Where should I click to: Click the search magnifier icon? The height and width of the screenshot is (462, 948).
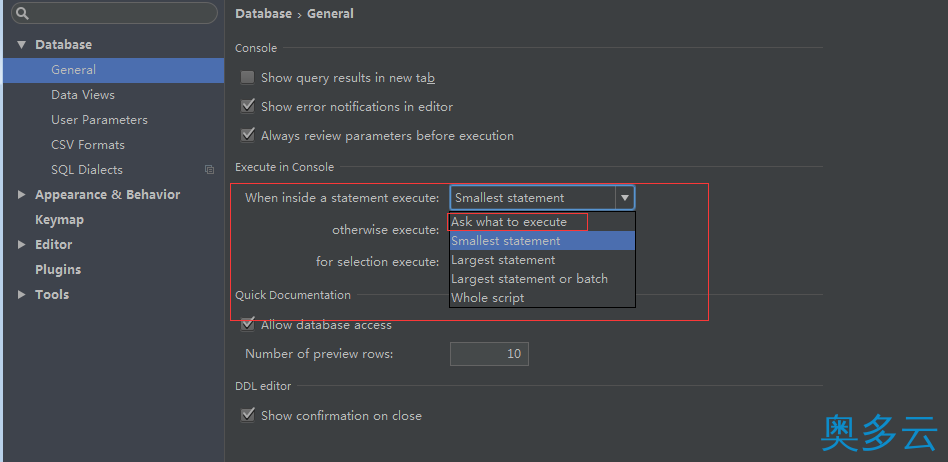pyautogui.click(x=21, y=13)
